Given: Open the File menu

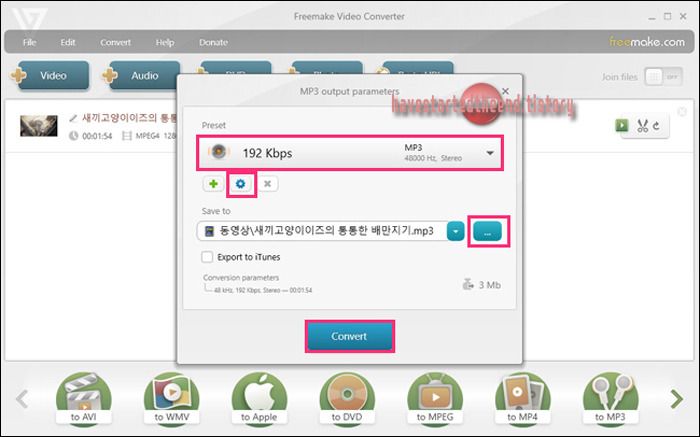Looking at the screenshot, I should coord(29,42).
